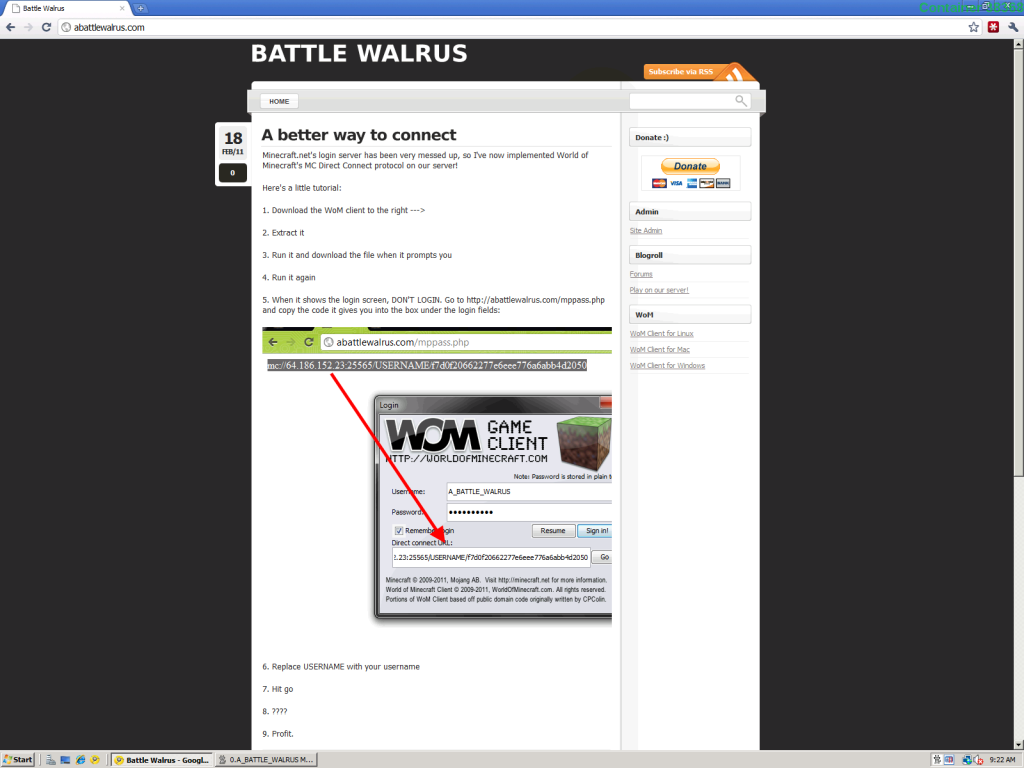The image size is (1024, 768).
Task: Open the red asterisk extension icon
Action: pos(993,27)
